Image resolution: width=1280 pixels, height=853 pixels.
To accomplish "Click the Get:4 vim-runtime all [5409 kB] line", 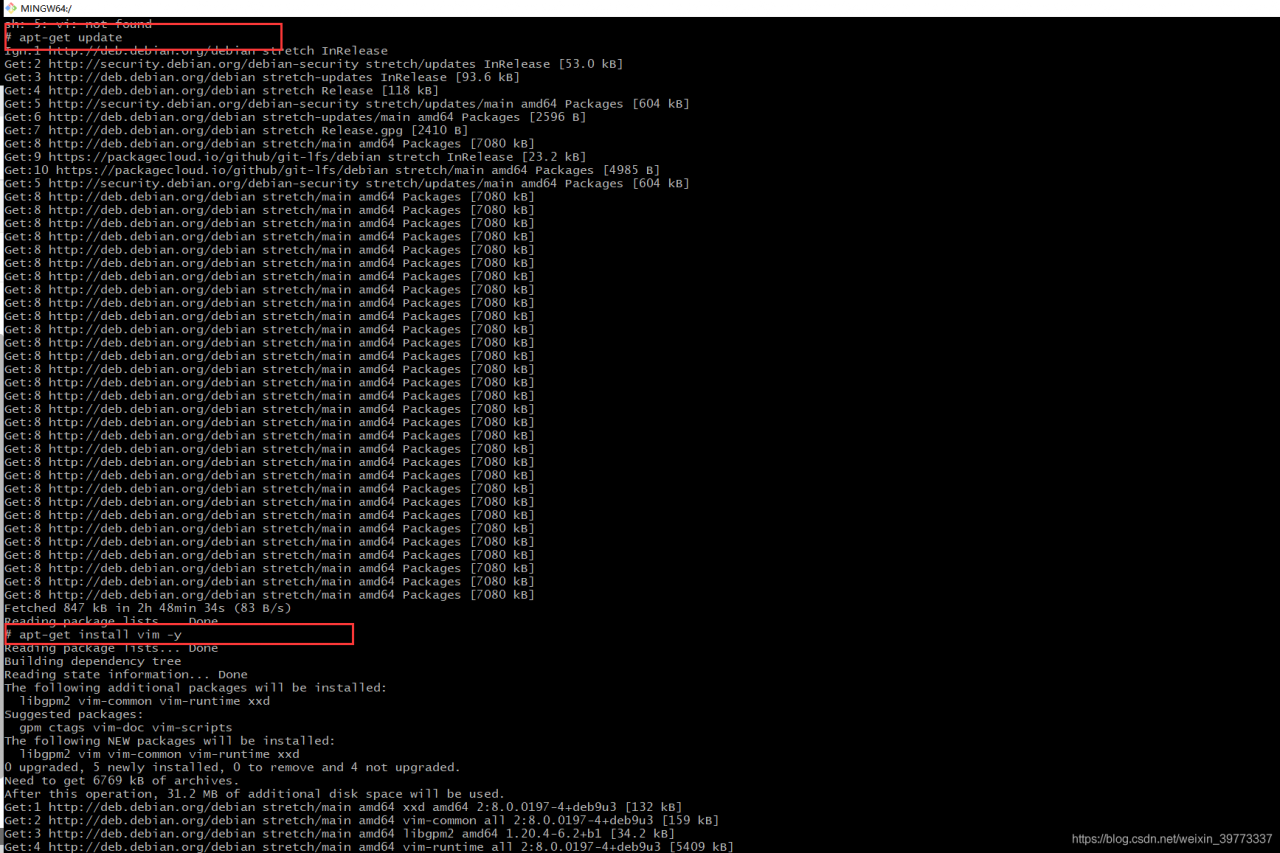I will coord(369,847).
